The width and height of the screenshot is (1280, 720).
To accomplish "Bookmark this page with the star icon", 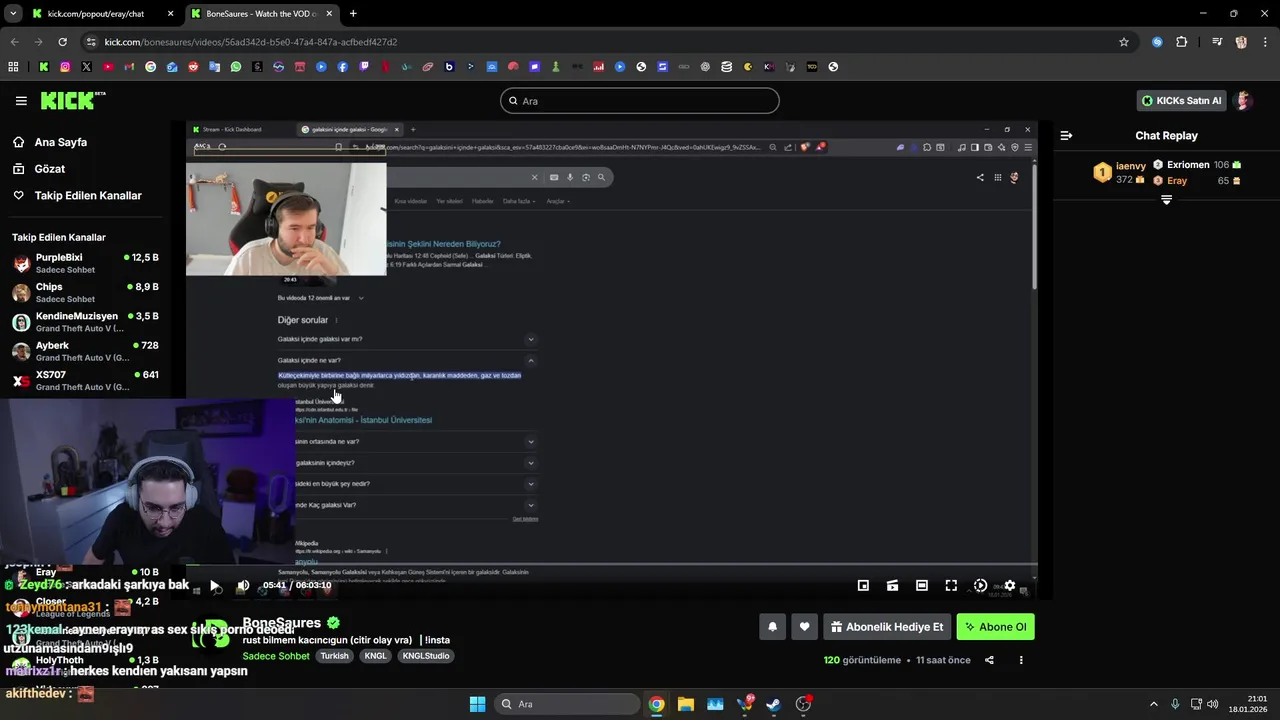I will (x=1124, y=42).
